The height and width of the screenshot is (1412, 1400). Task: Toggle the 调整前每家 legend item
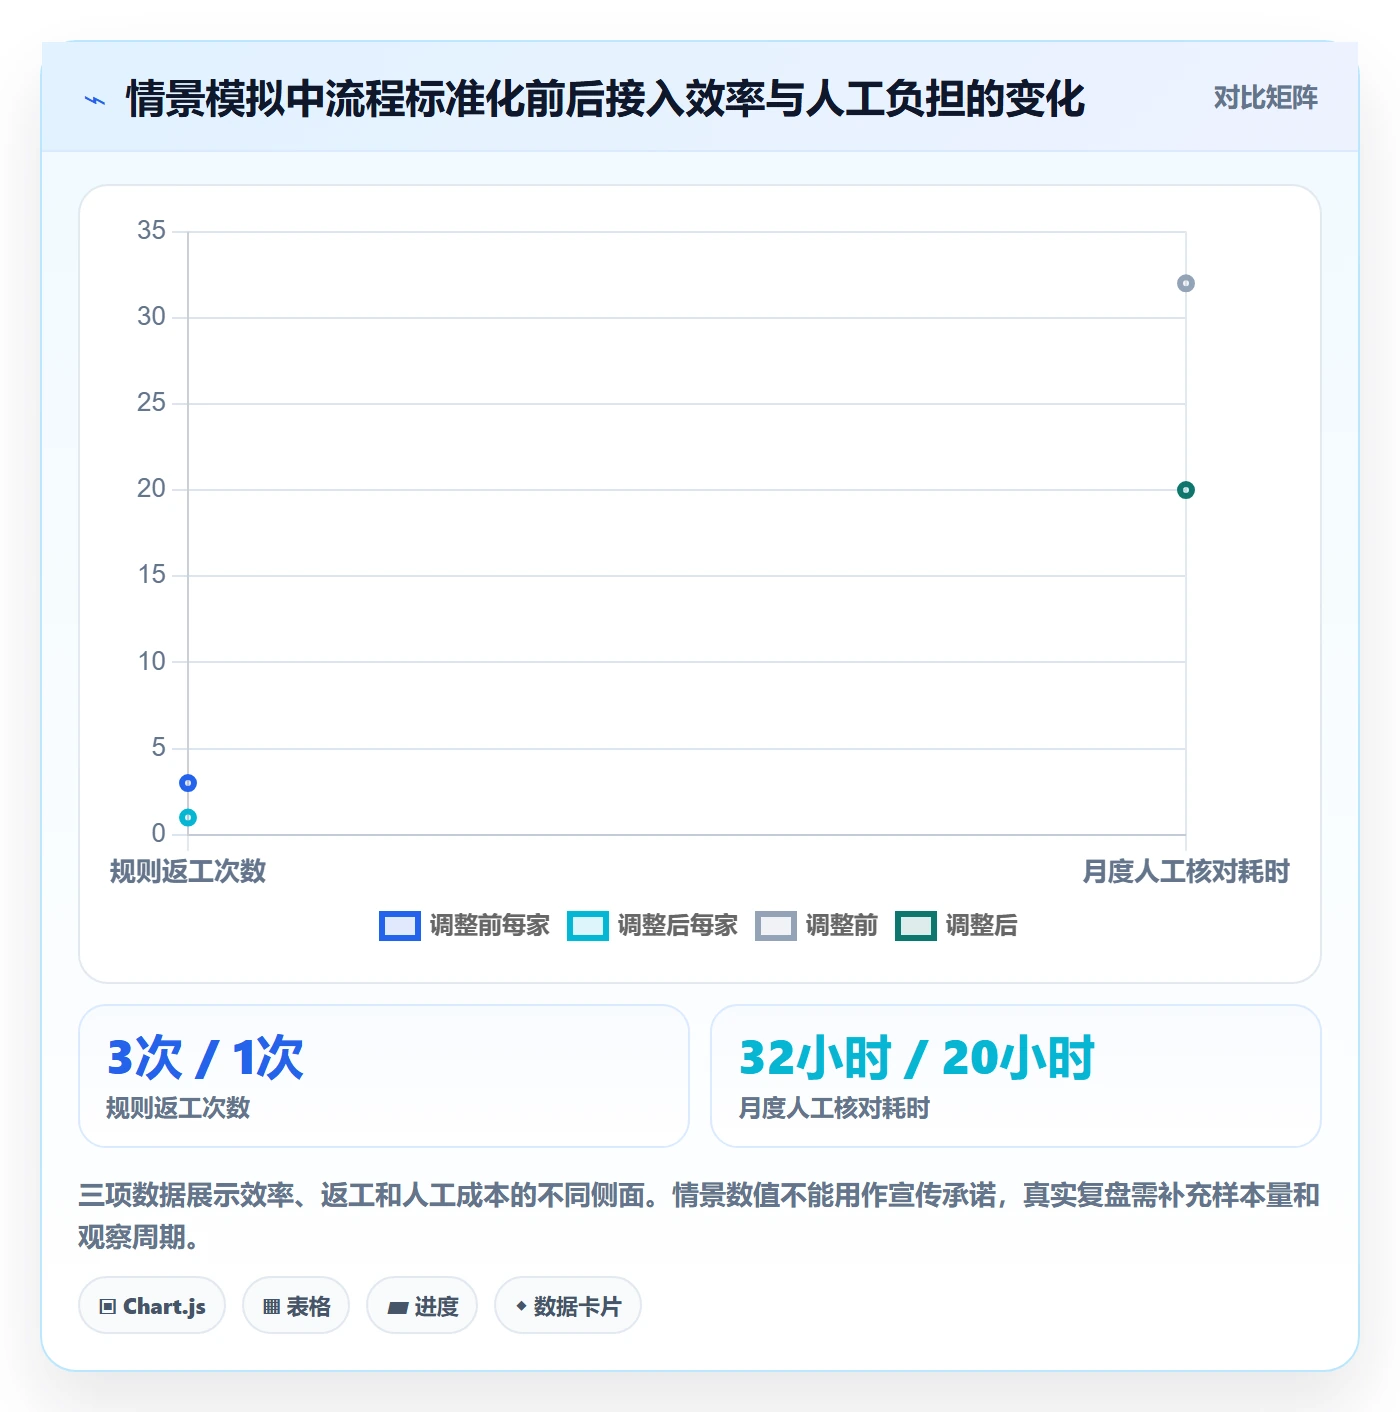[465, 926]
